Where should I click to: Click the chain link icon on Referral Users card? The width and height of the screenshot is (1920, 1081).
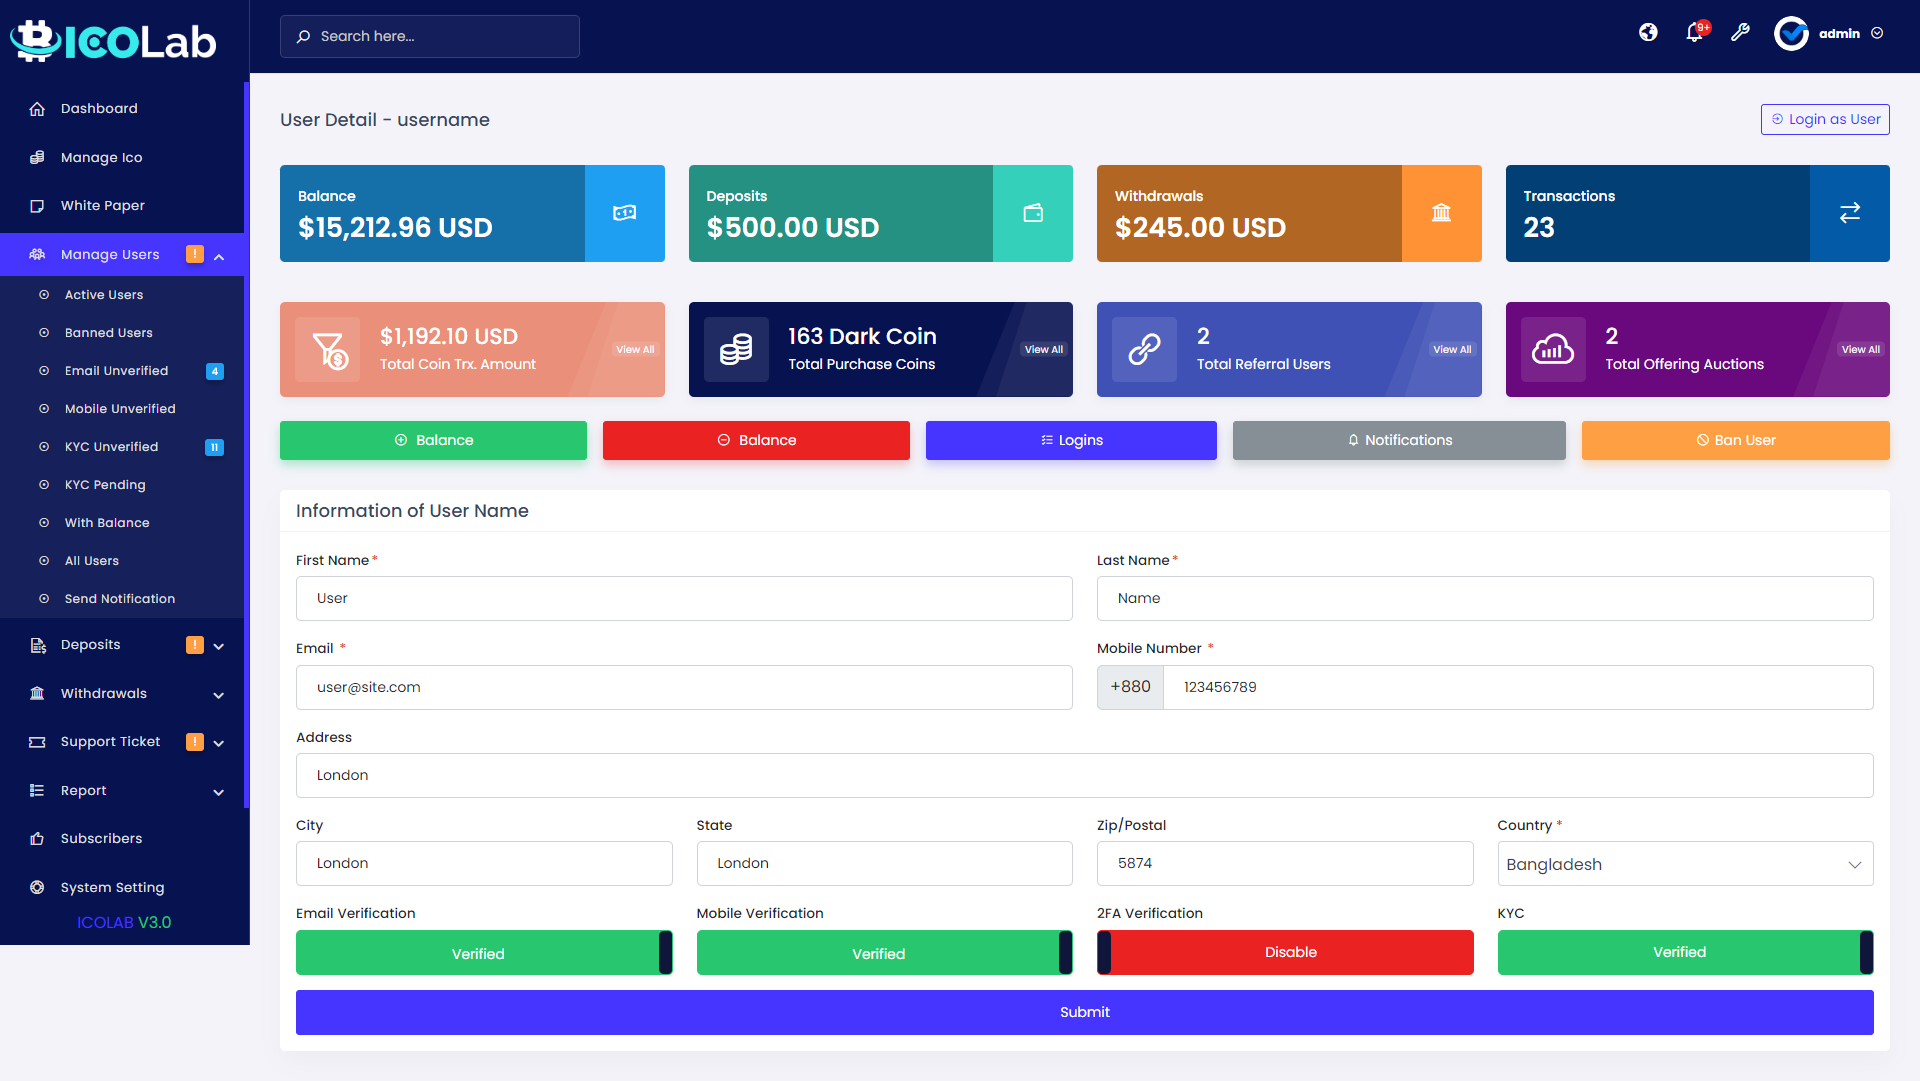[x=1144, y=349]
